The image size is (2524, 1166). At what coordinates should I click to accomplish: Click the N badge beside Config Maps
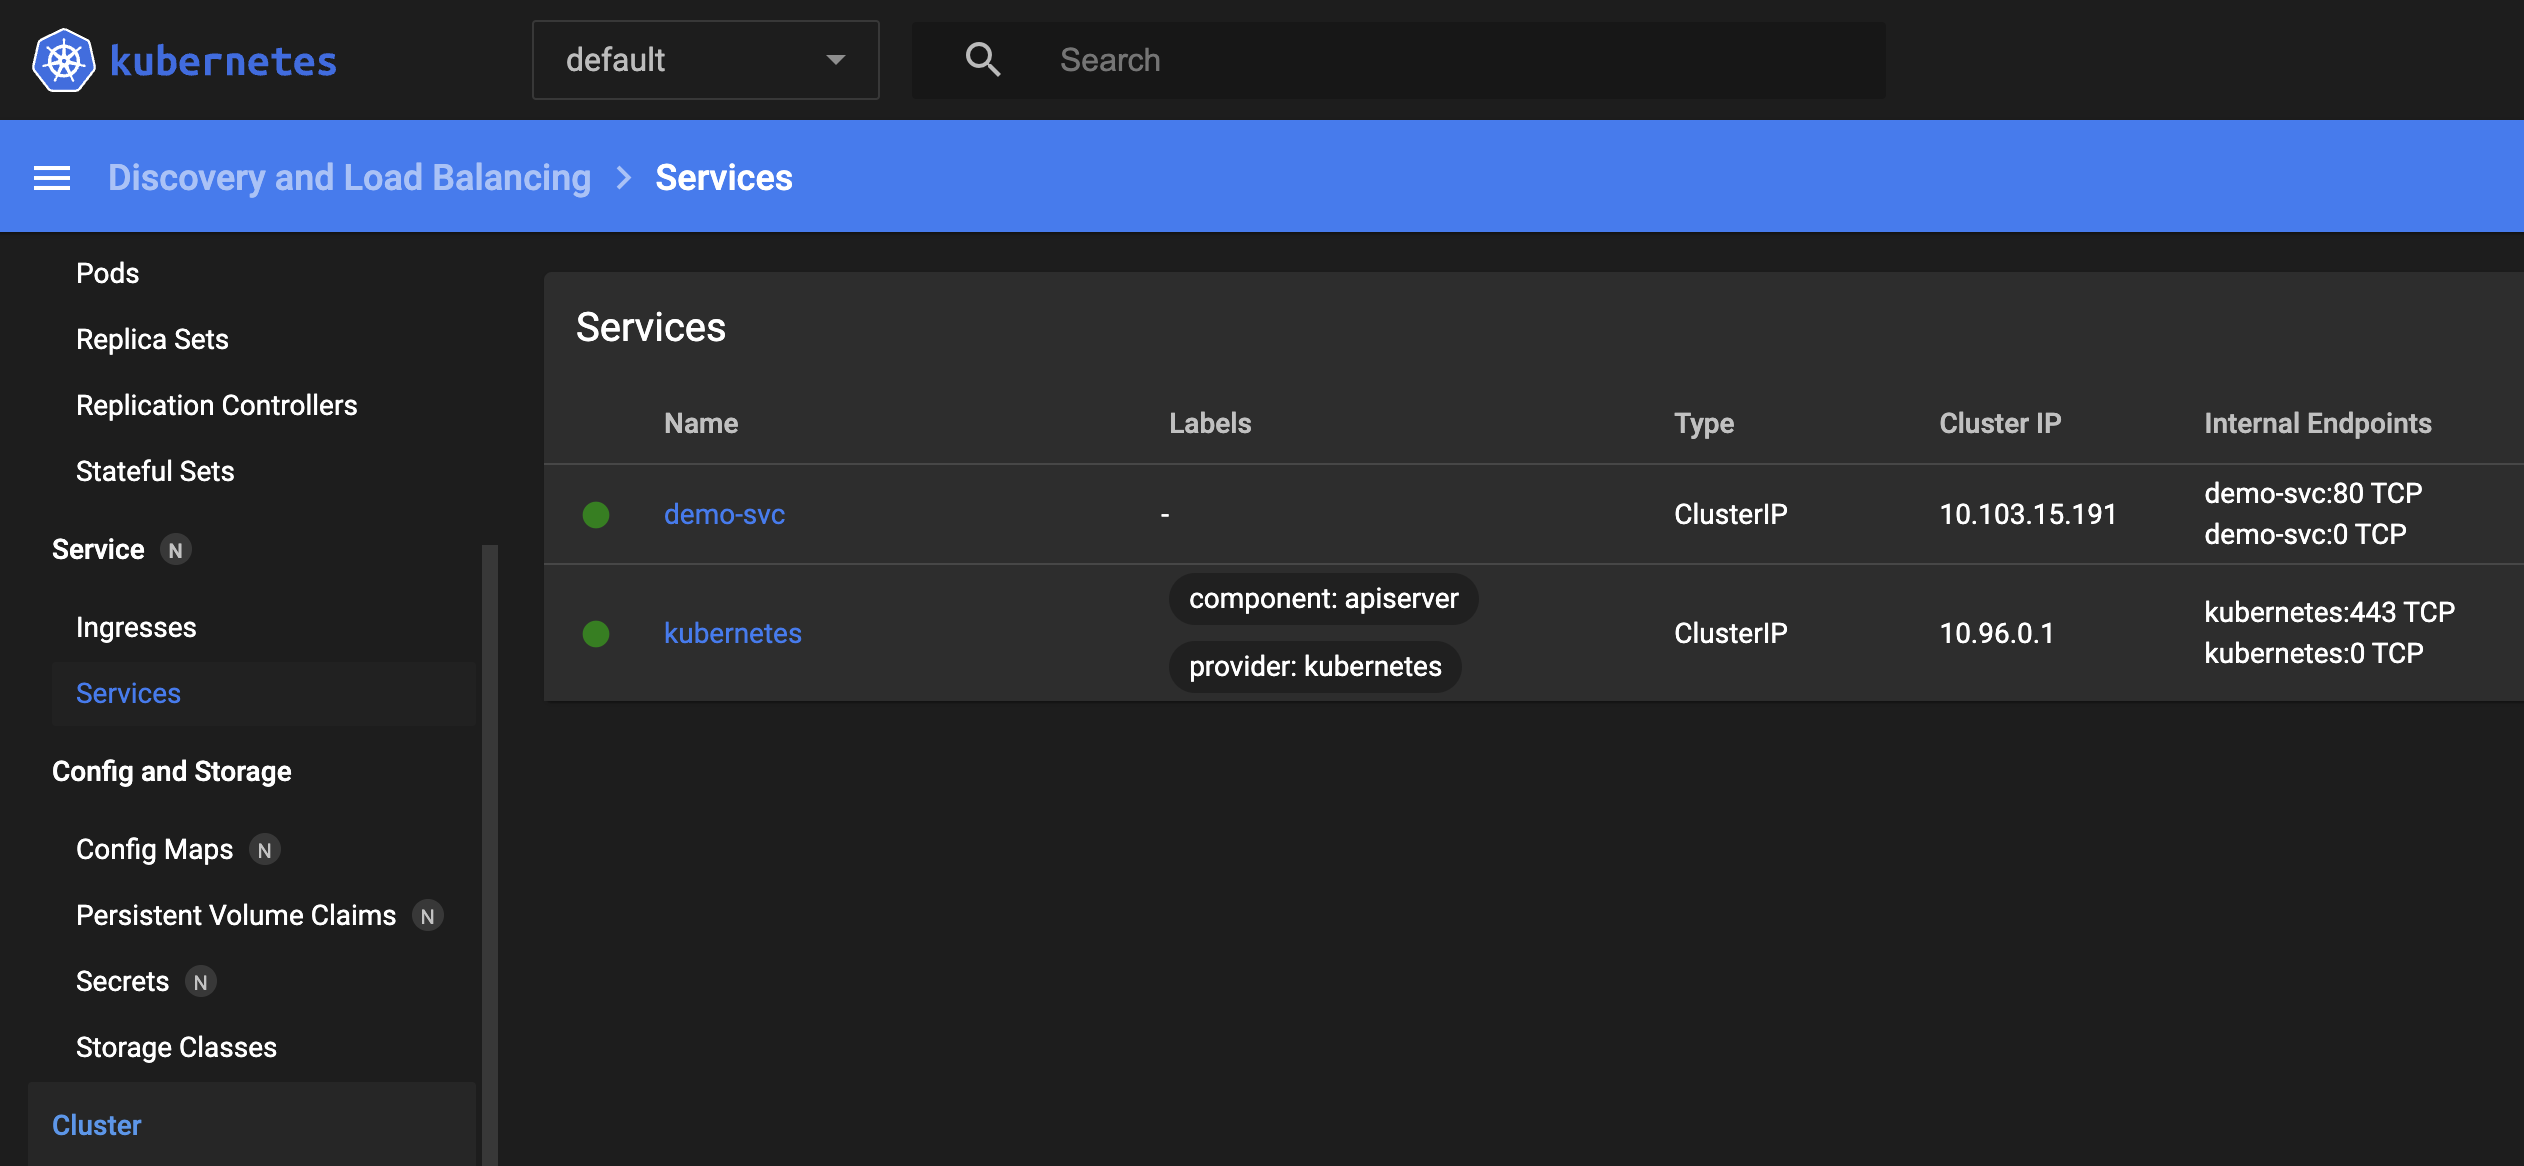[x=265, y=850]
